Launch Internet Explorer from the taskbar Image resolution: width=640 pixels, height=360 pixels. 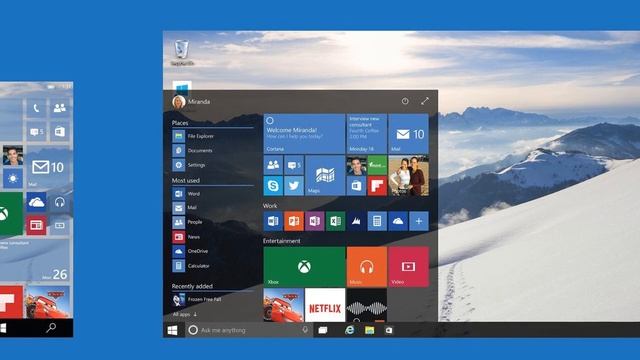click(349, 330)
